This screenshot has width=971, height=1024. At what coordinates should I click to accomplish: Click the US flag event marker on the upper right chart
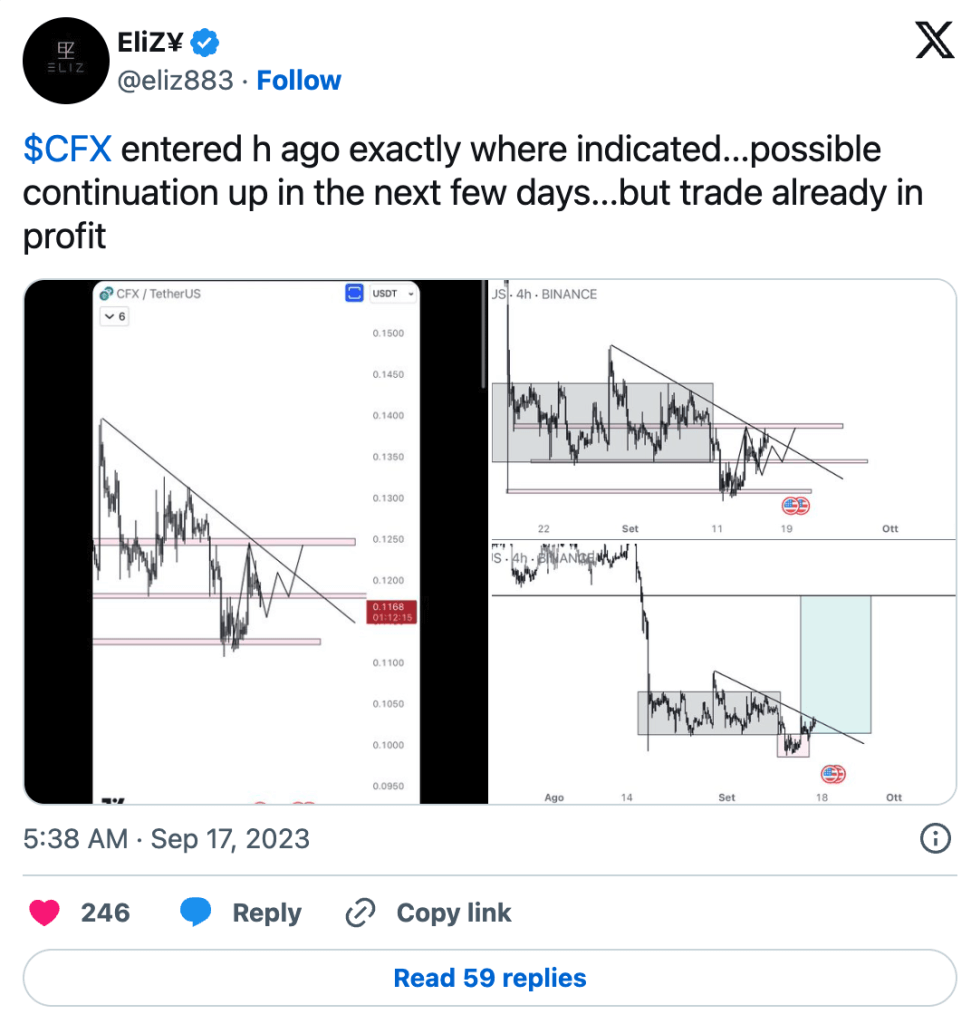point(795,505)
